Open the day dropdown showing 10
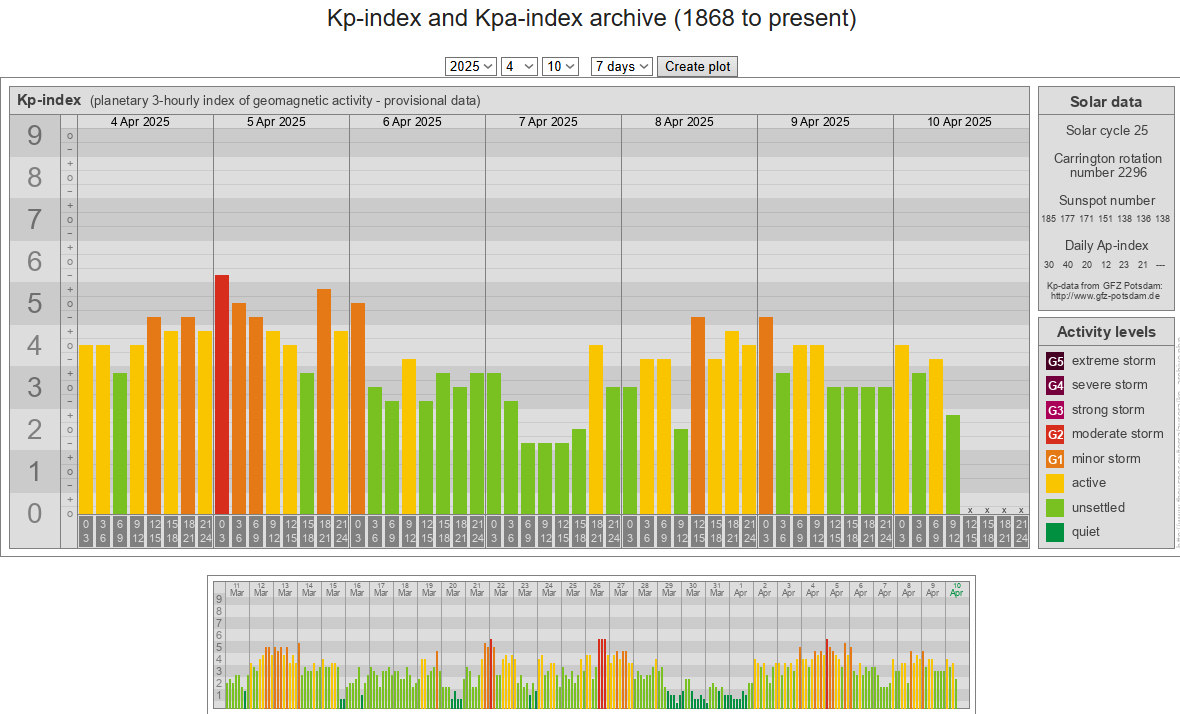This screenshot has width=1180, height=714. tap(560, 66)
